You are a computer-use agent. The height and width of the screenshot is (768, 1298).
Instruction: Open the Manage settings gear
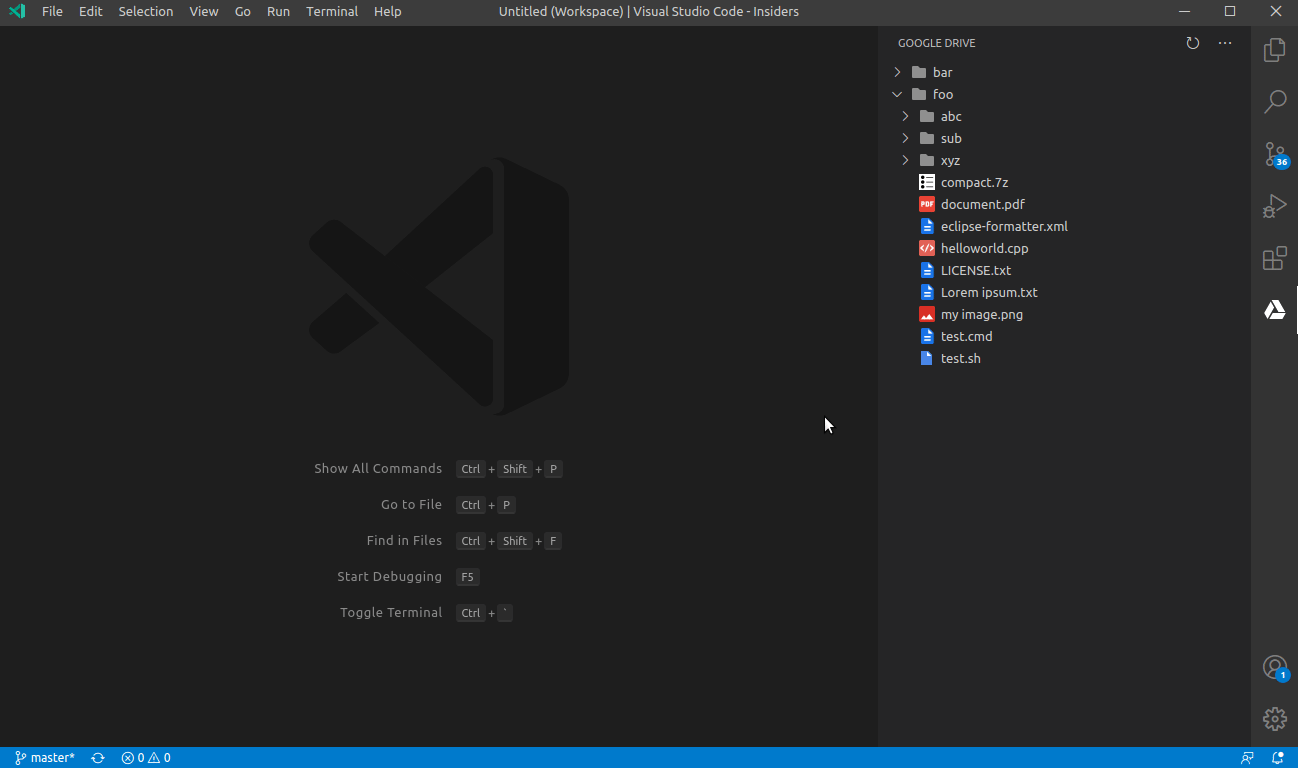click(1274, 718)
